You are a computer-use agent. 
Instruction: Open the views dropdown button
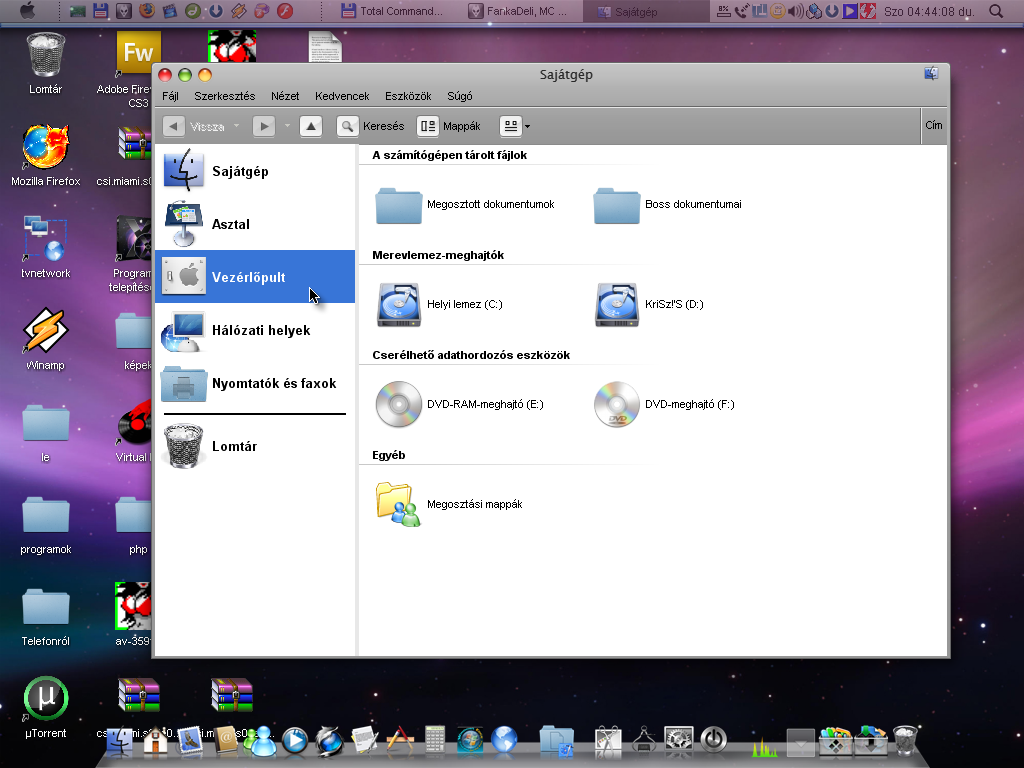(x=515, y=126)
